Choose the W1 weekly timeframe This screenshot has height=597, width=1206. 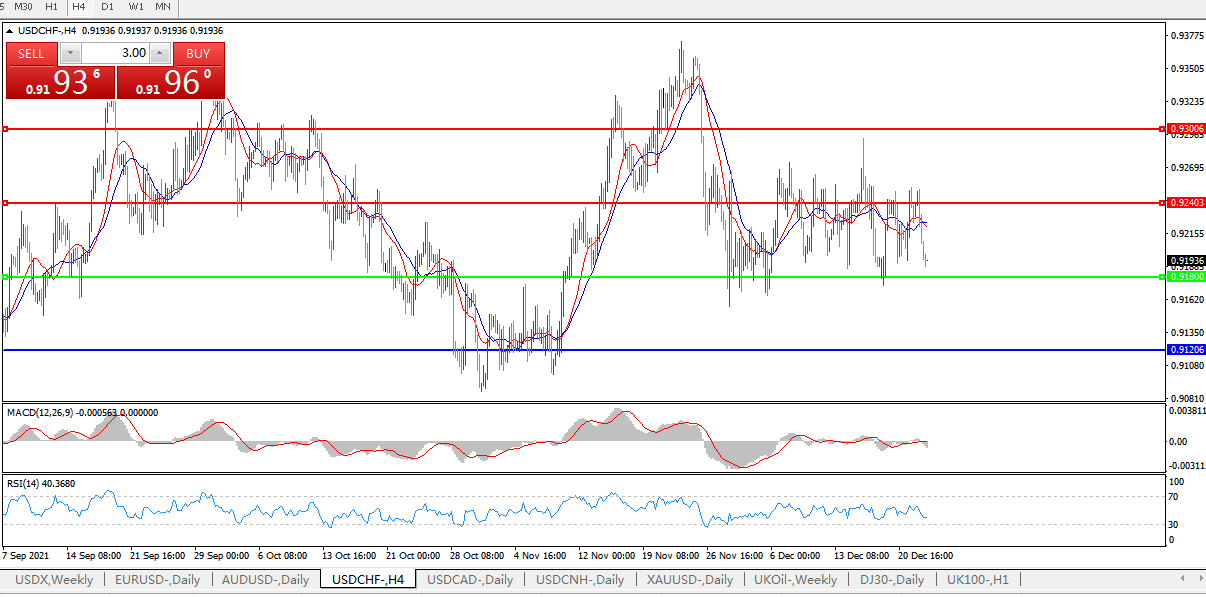135,7
